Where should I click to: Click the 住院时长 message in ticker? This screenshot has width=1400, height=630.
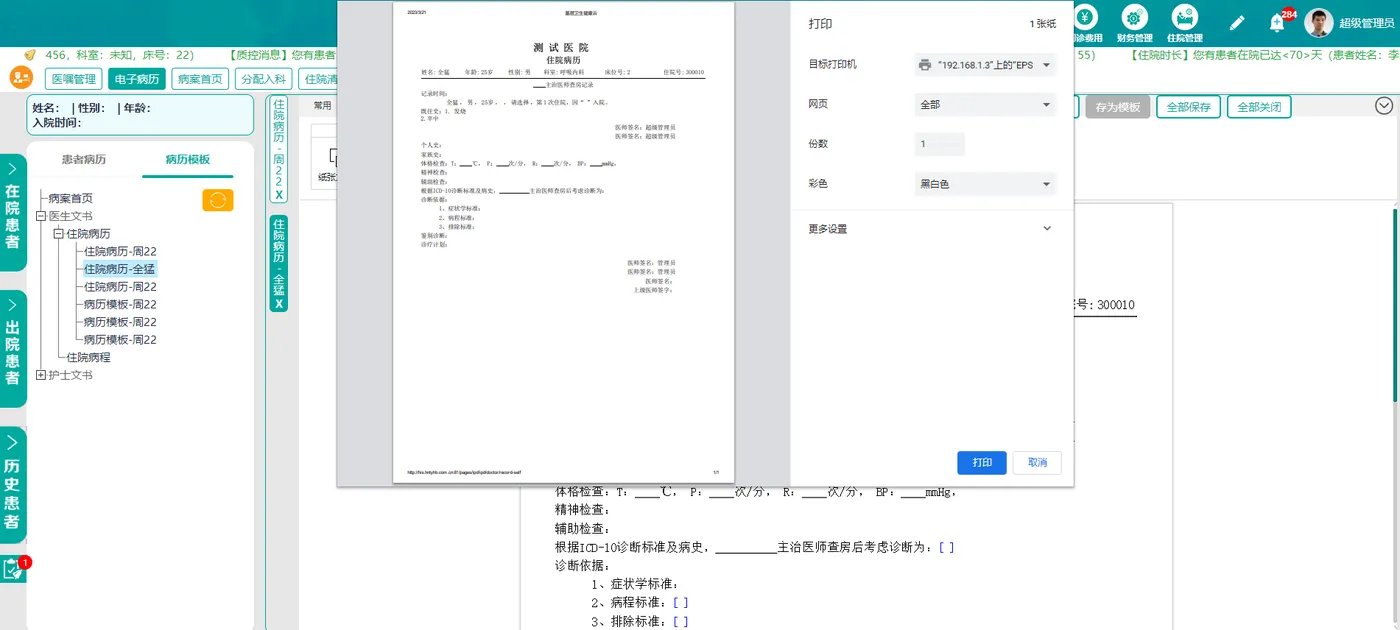[x=1264, y=56]
